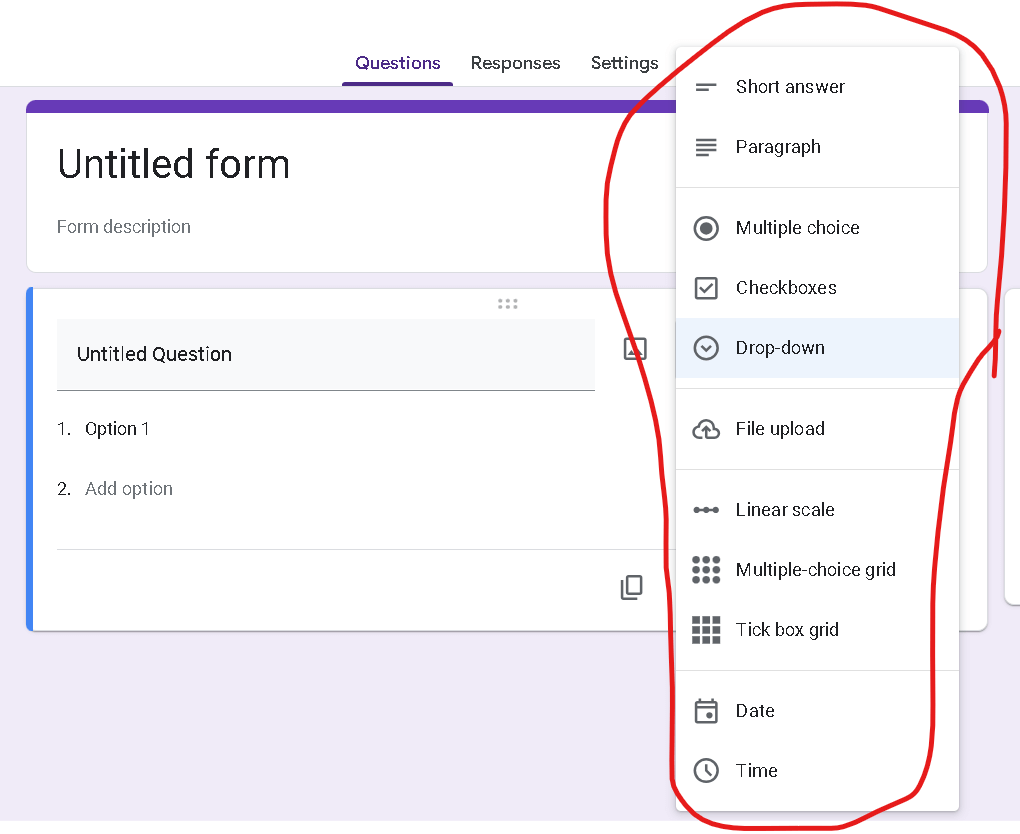Click the Tick box grid icon
1020x834 pixels.
pyautogui.click(x=706, y=630)
